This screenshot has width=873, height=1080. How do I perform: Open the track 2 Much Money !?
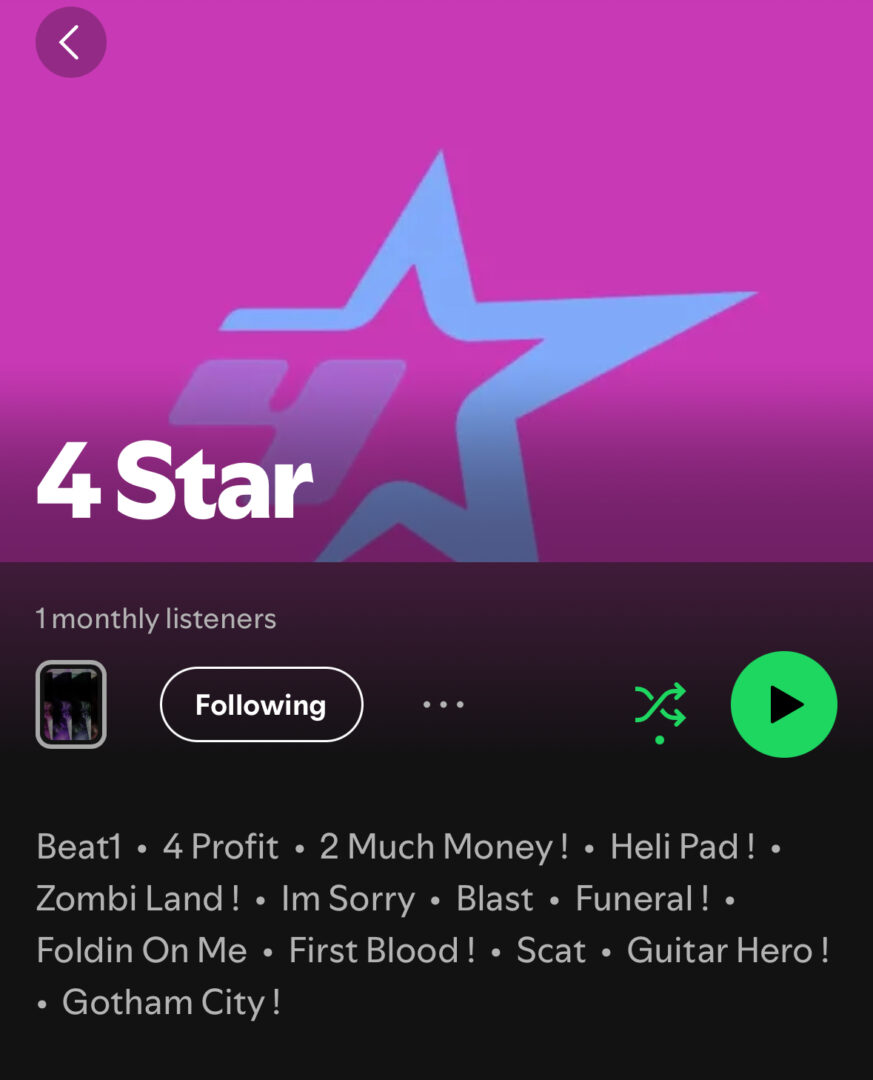444,847
